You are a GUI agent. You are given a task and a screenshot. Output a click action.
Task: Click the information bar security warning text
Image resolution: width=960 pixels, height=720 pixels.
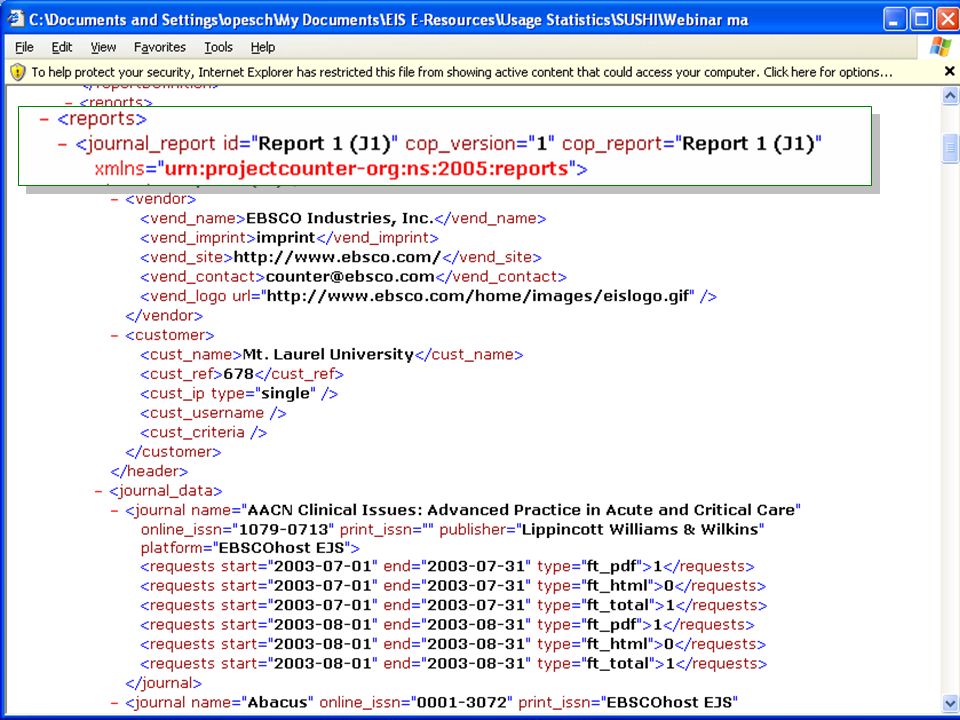[462, 72]
